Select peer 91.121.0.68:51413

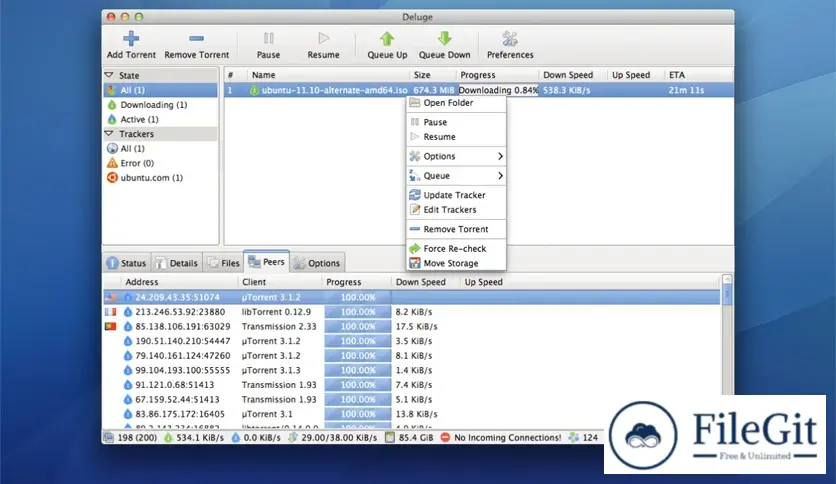tap(411, 385)
